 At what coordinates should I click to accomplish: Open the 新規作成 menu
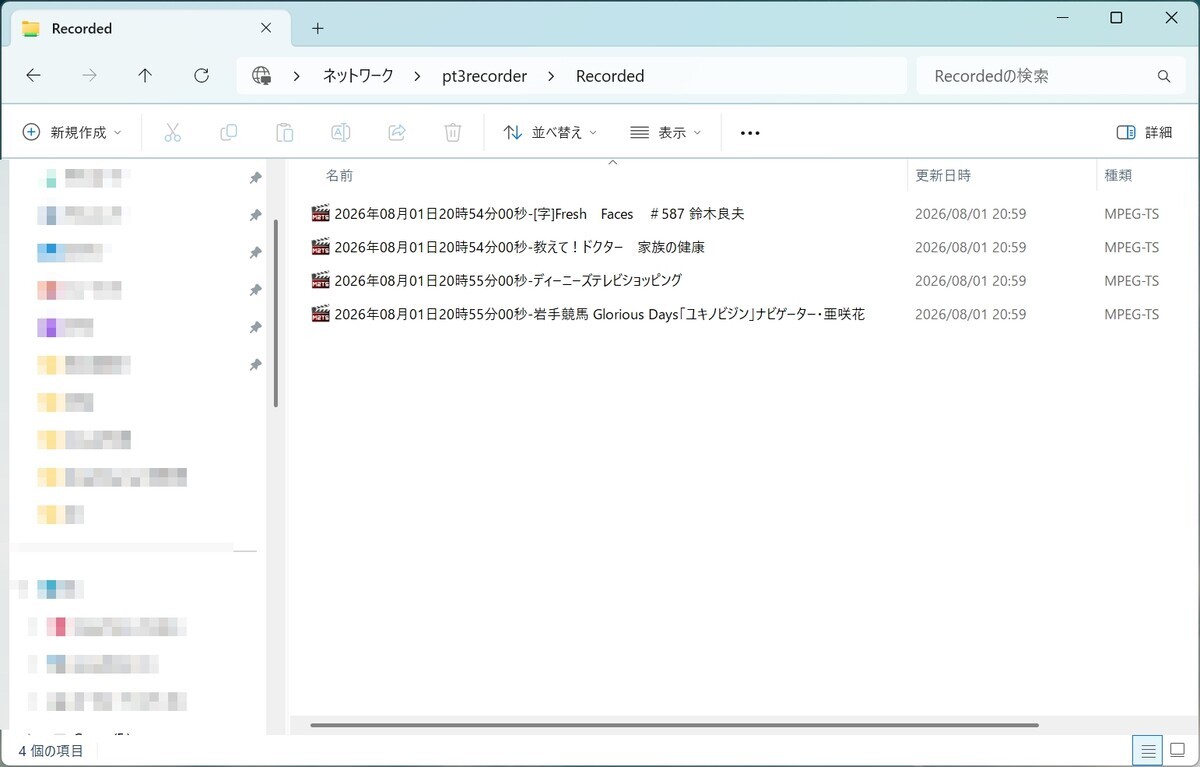72,132
